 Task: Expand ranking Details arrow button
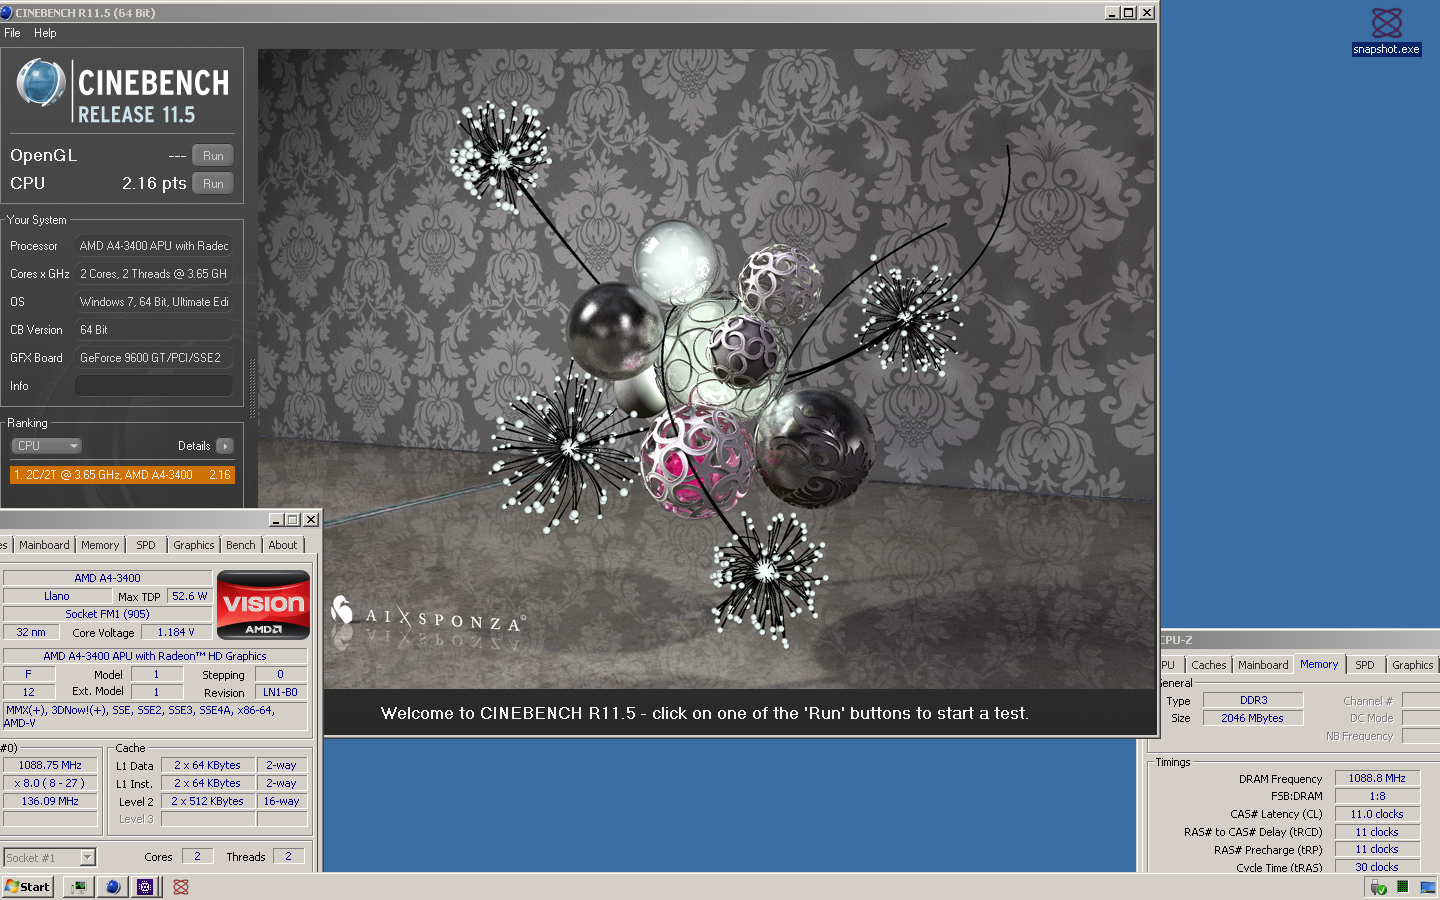pos(225,446)
